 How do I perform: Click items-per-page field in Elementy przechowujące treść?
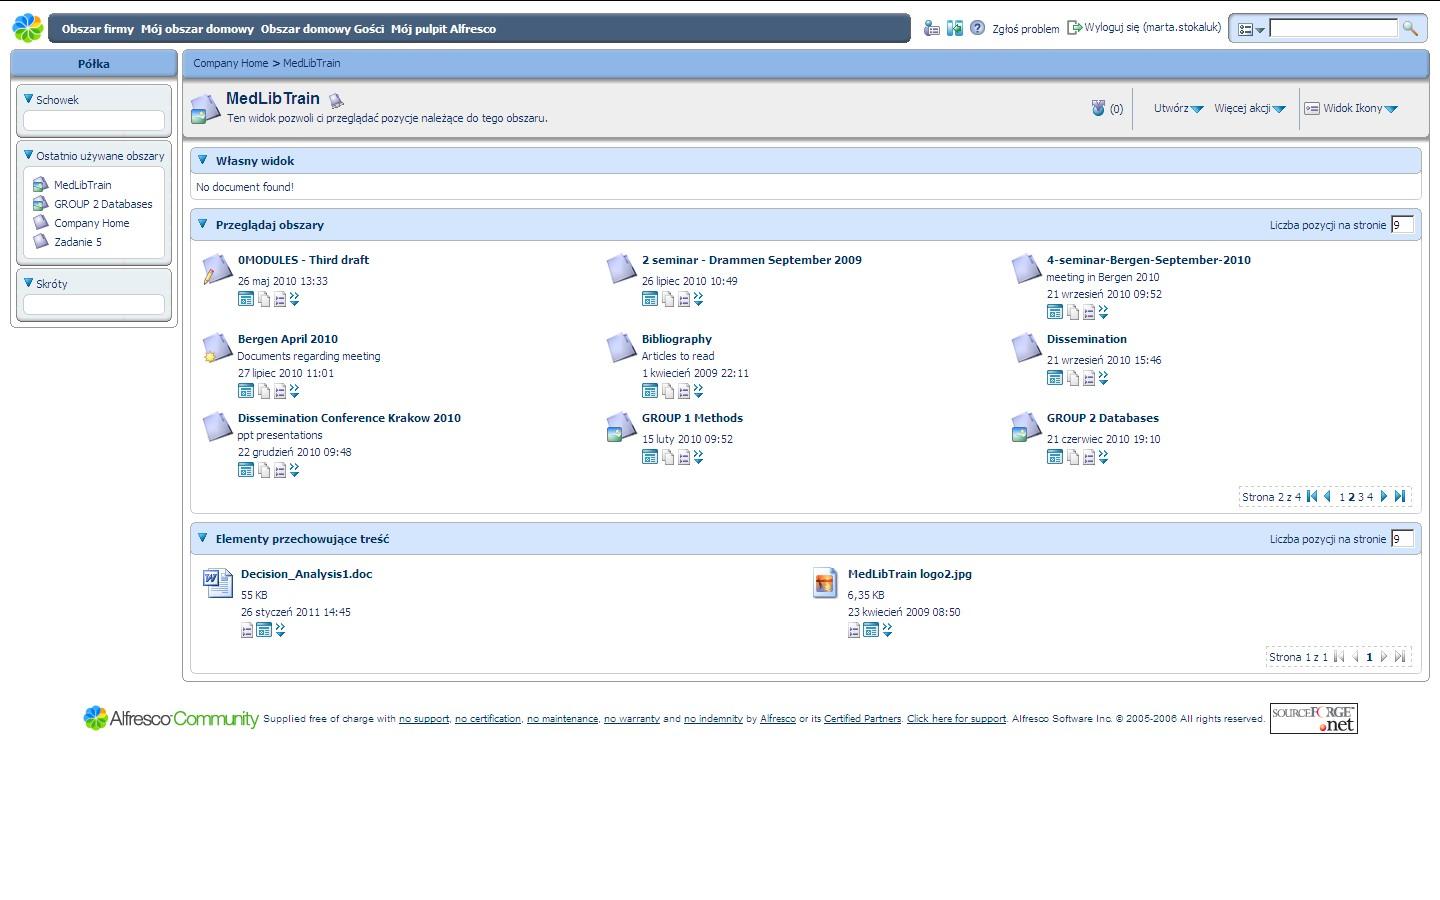click(x=1402, y=538)
